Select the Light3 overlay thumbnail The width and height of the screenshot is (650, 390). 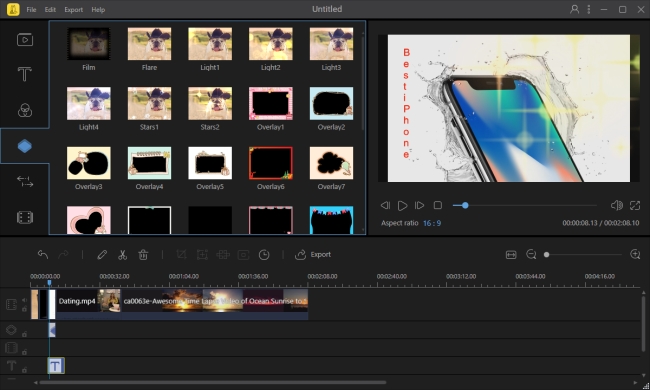tap(331, 44)
